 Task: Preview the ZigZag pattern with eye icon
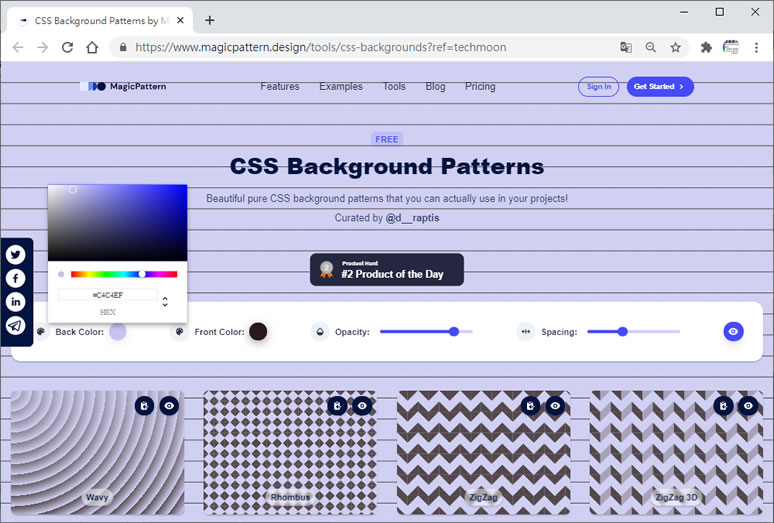[555, 405]
